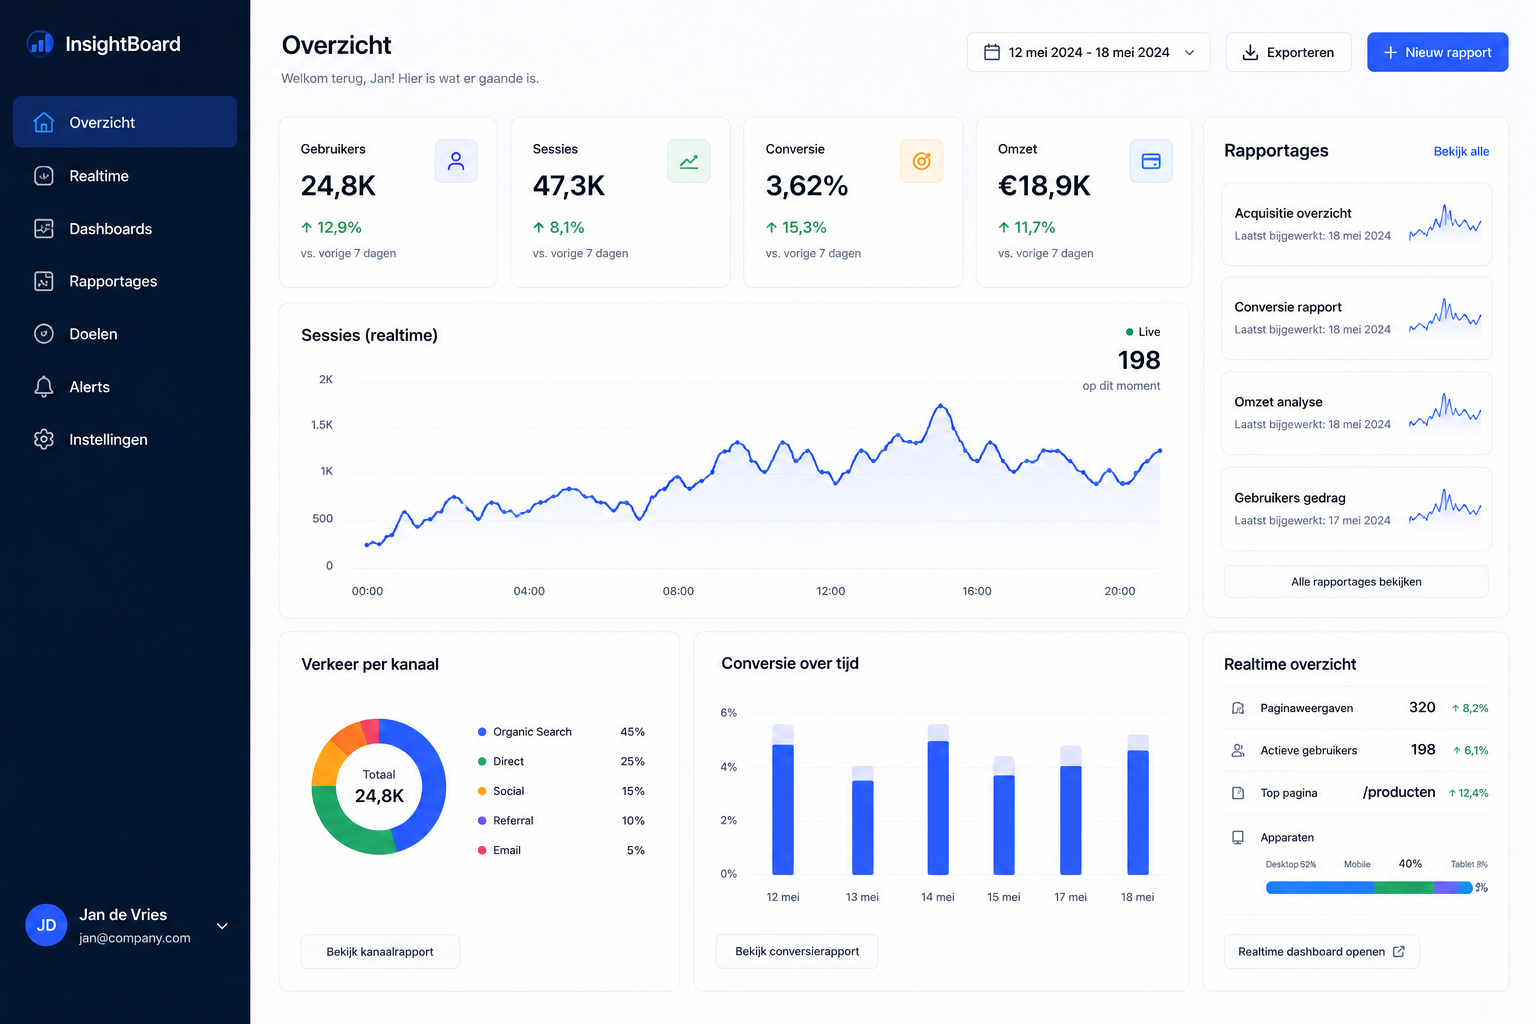
Task: Click the Actieve gebruikers row icon
Action: 1238,750
